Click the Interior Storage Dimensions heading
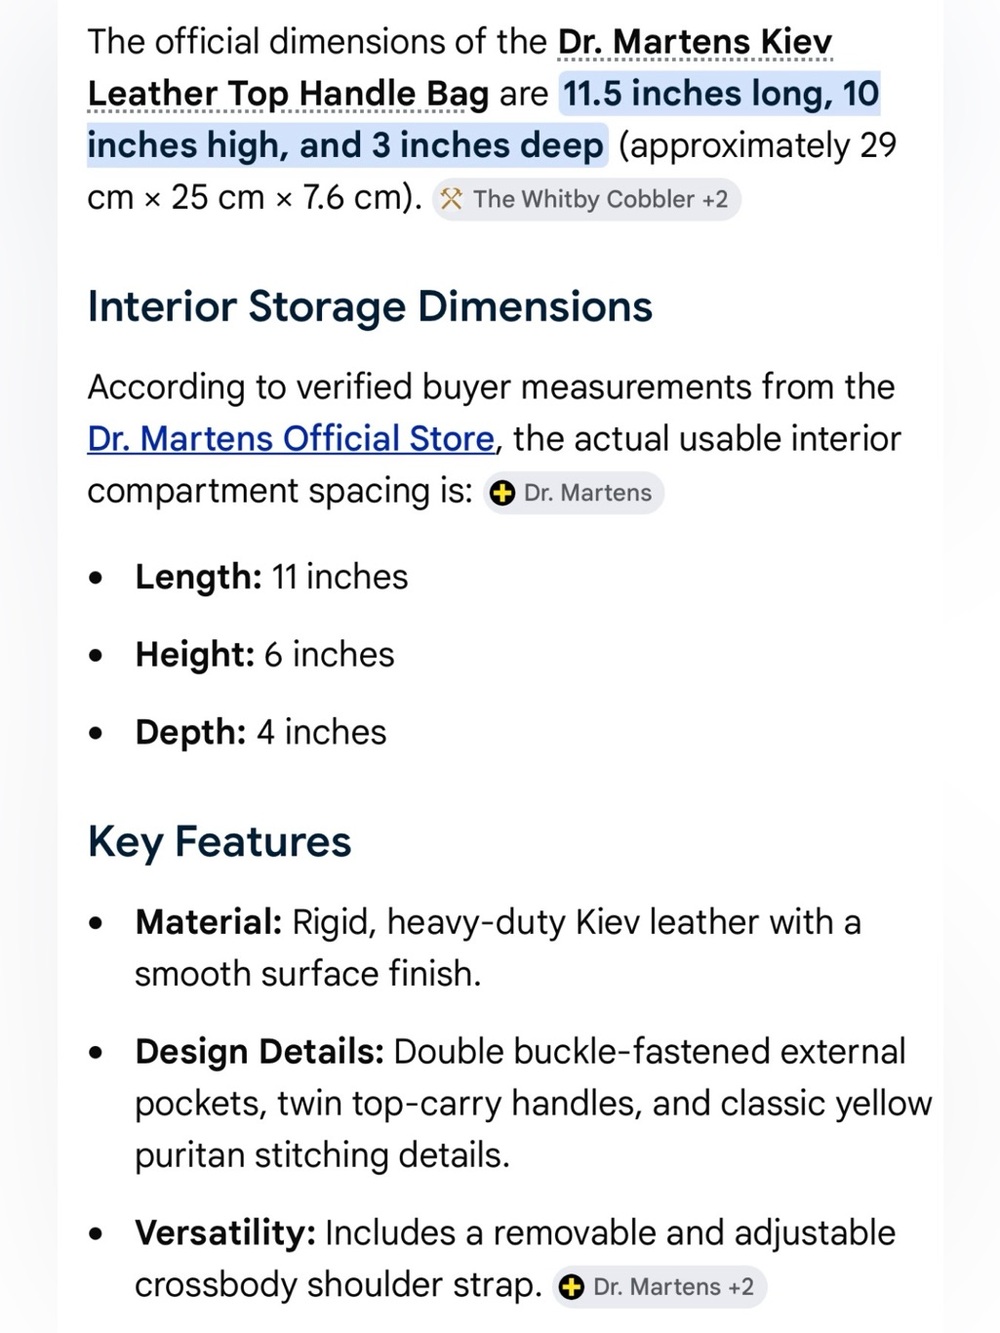Screen dimensions: 1000x1333 pyautogui.click(x=370, y=307)
